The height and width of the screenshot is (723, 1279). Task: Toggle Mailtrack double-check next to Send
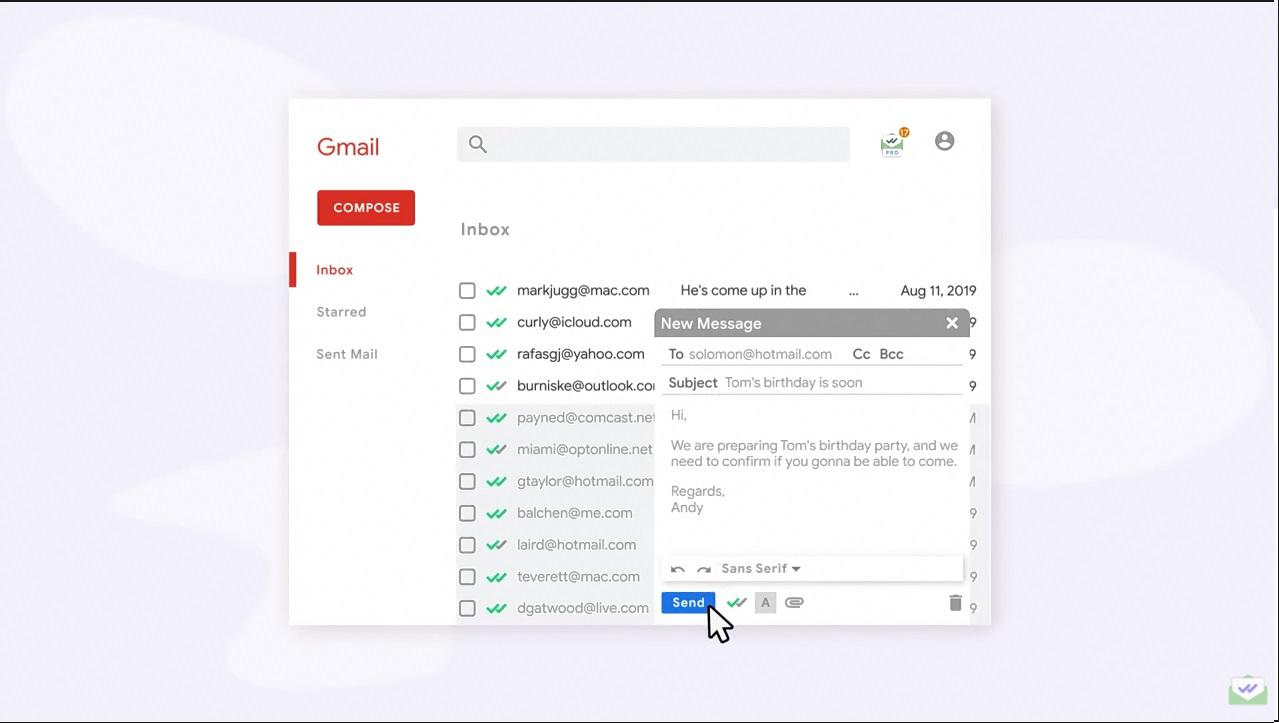tap(737, 602)
